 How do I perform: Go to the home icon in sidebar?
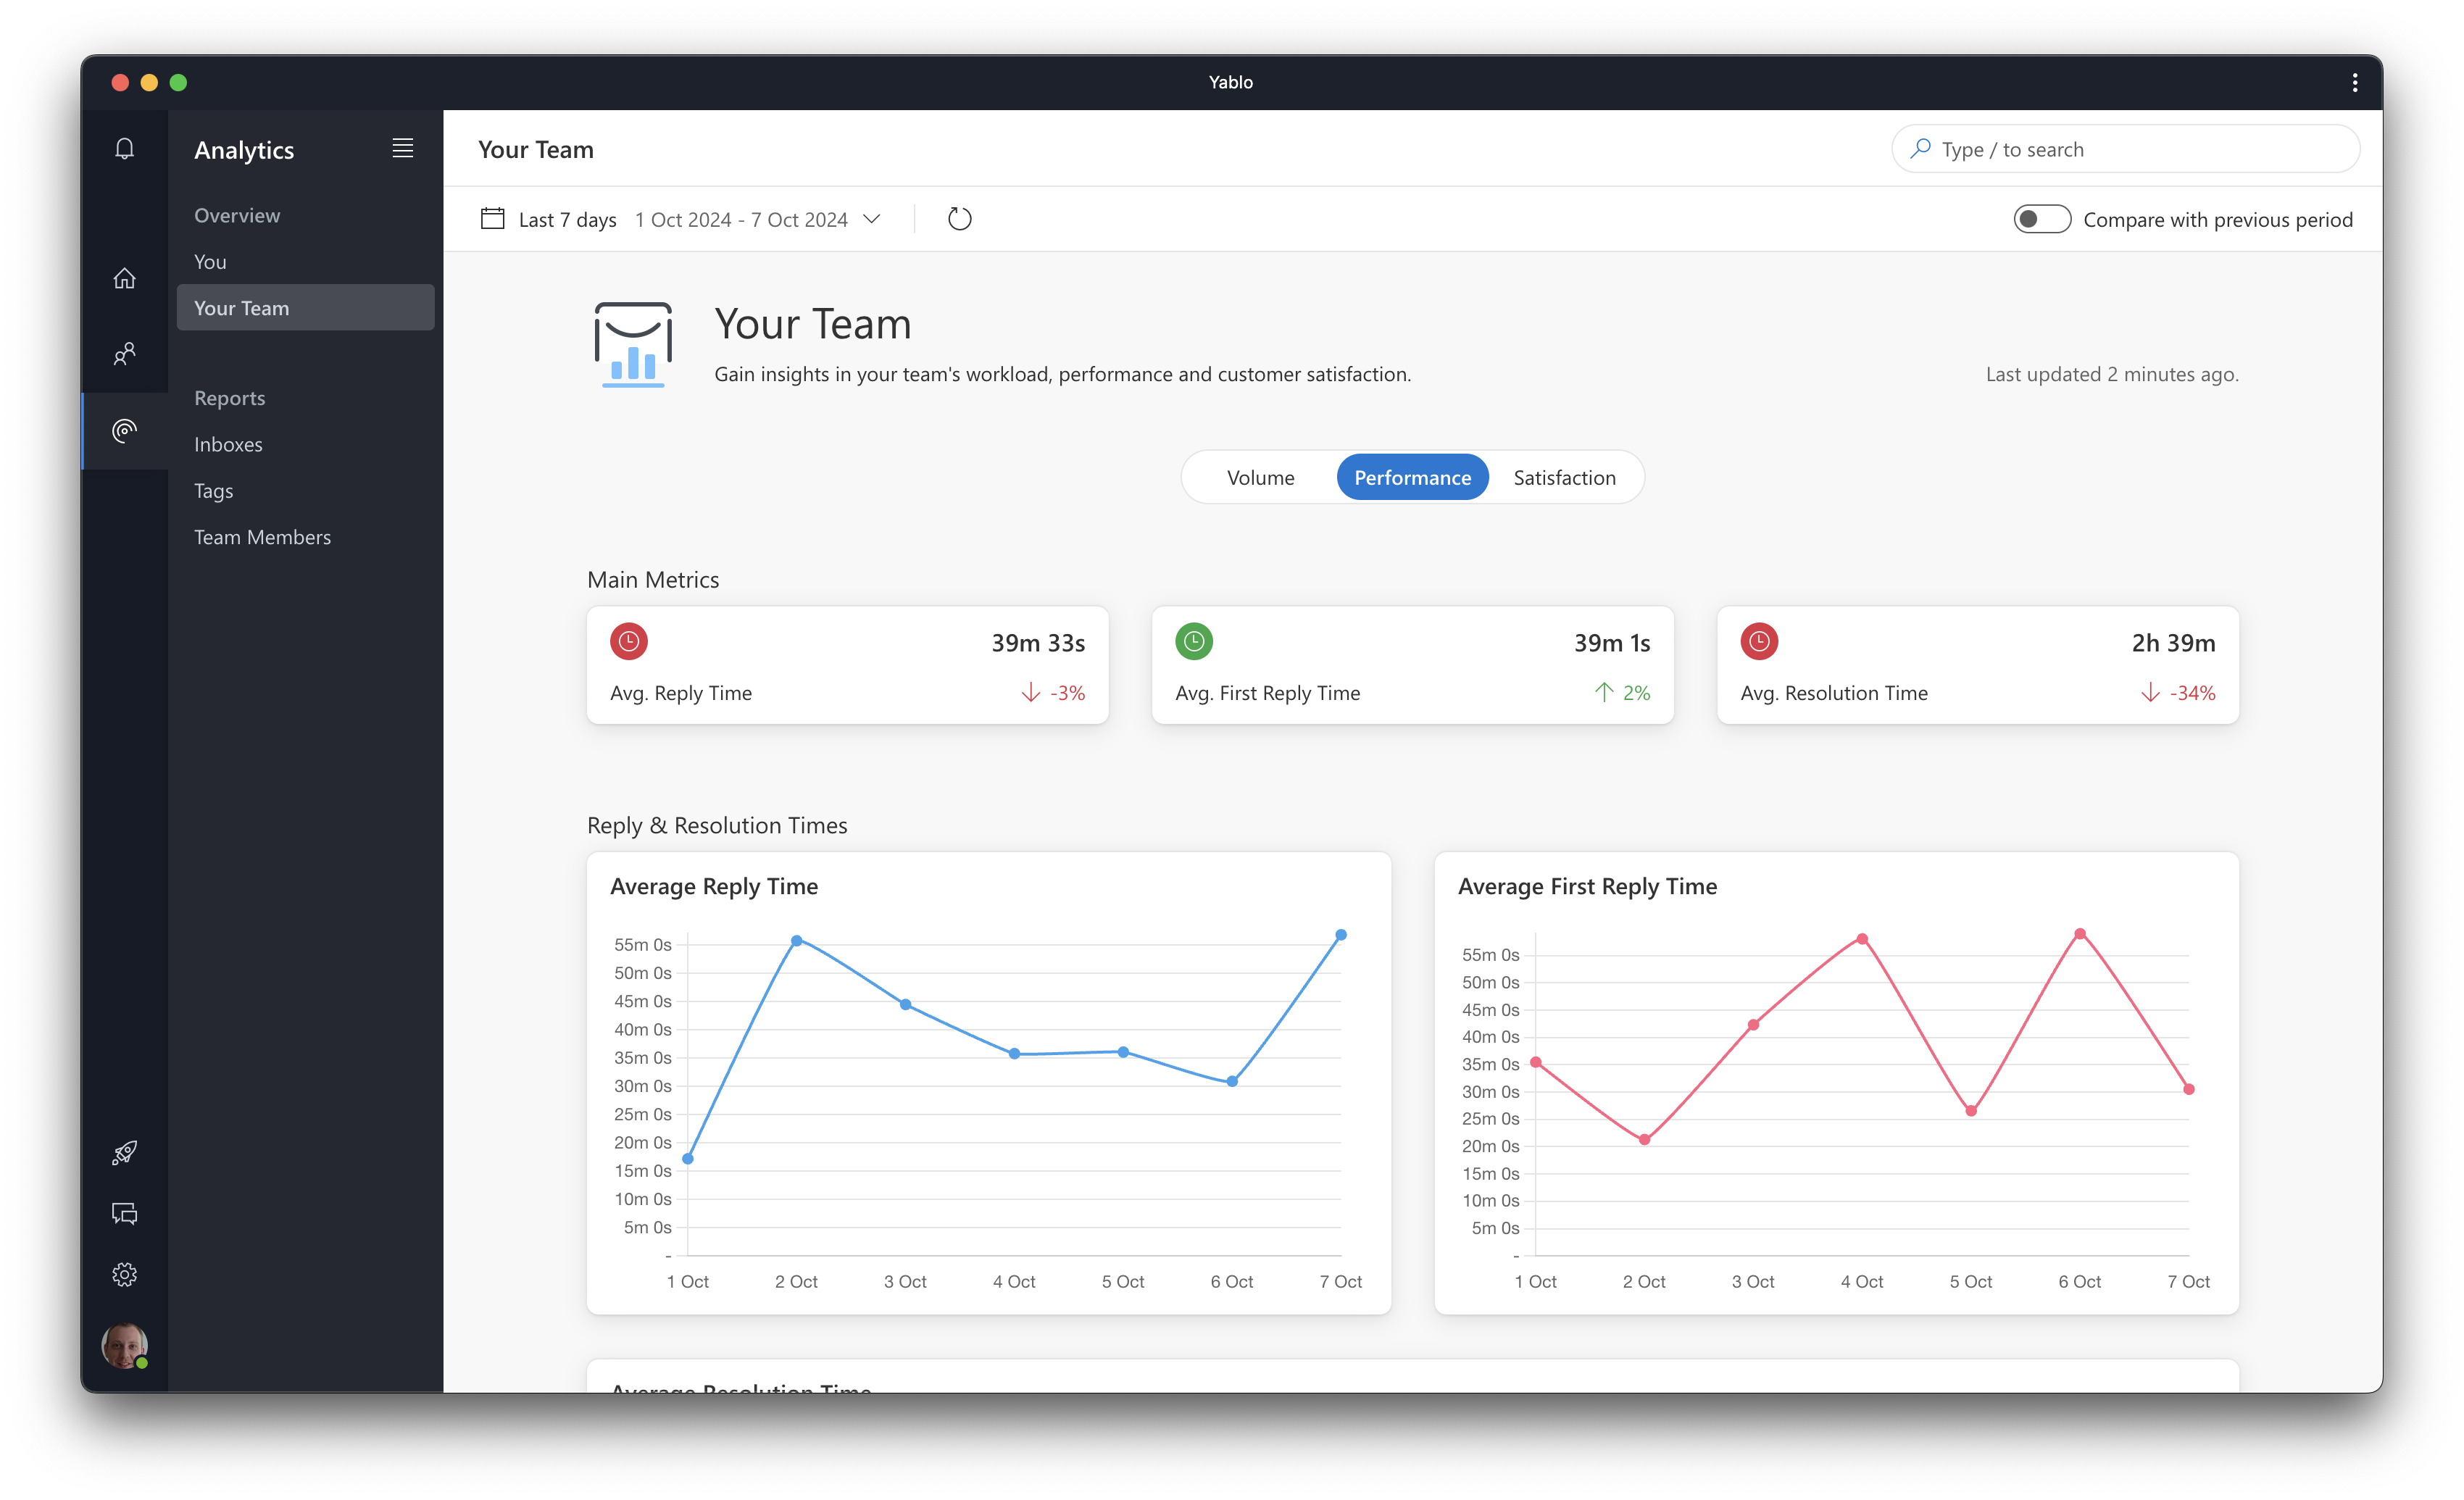(x=124, y=278)
